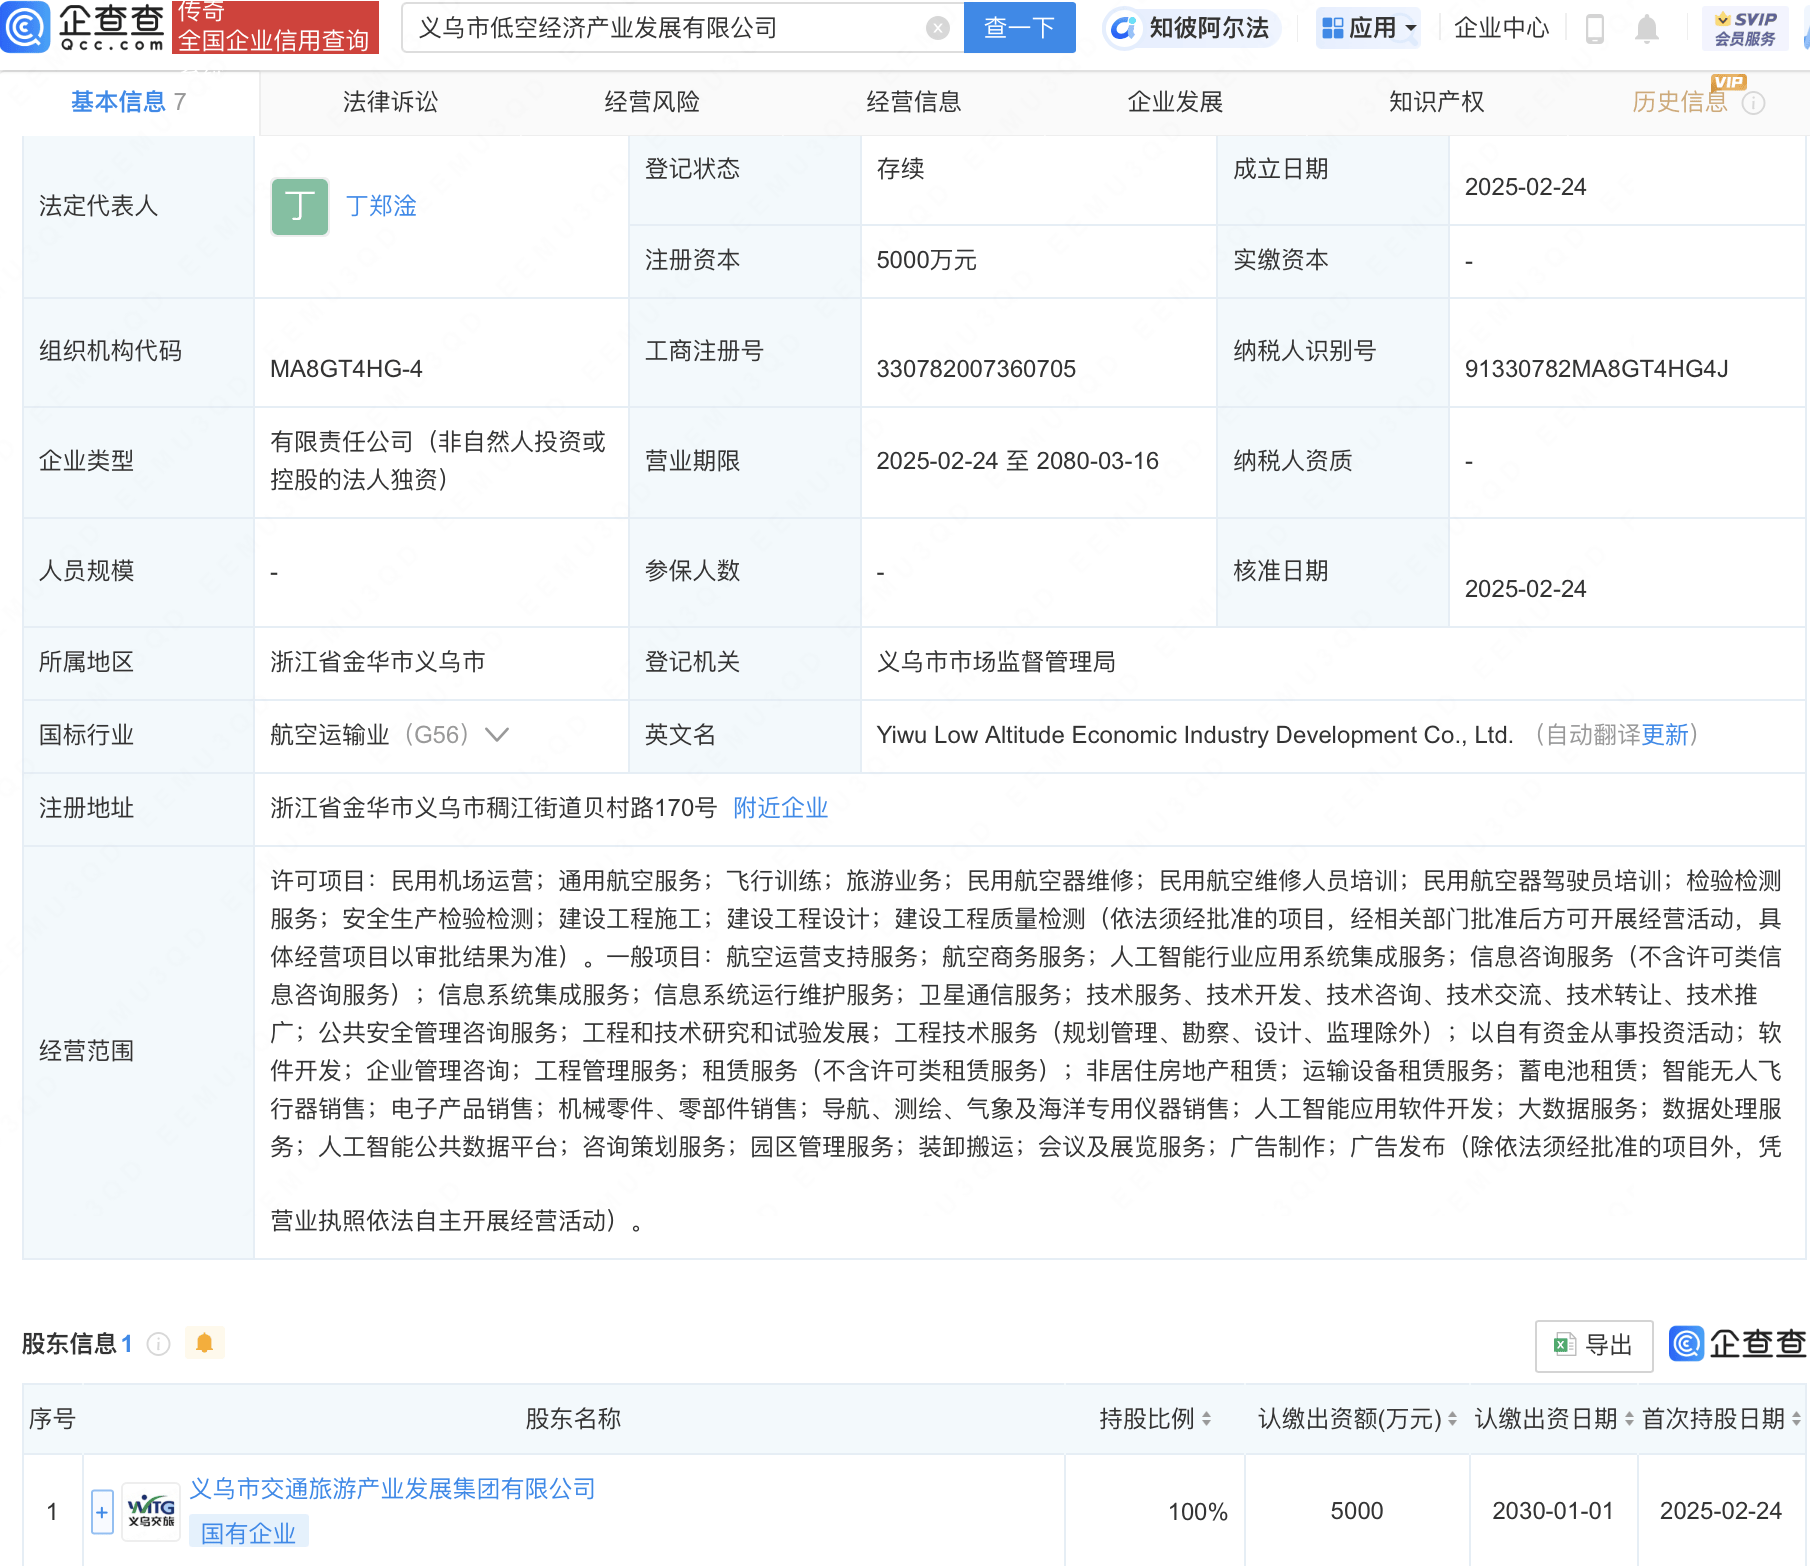This screenshot has height=1566, width=1810.
Task: Click business term 2025-02-24 至 2080-03-16
Action: coord(1017,461)
